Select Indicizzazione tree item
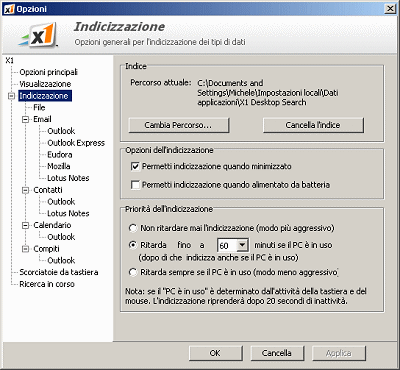 (x=45, y=96)
